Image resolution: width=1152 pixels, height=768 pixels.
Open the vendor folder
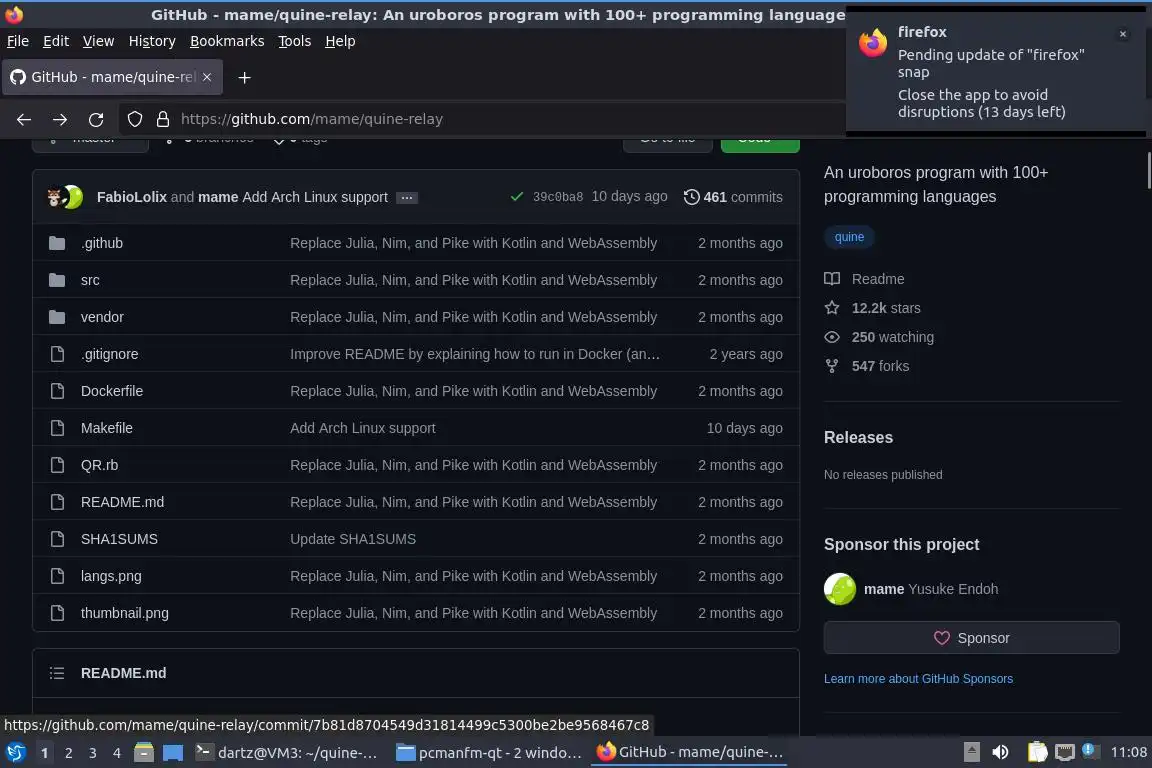(102, 317)
